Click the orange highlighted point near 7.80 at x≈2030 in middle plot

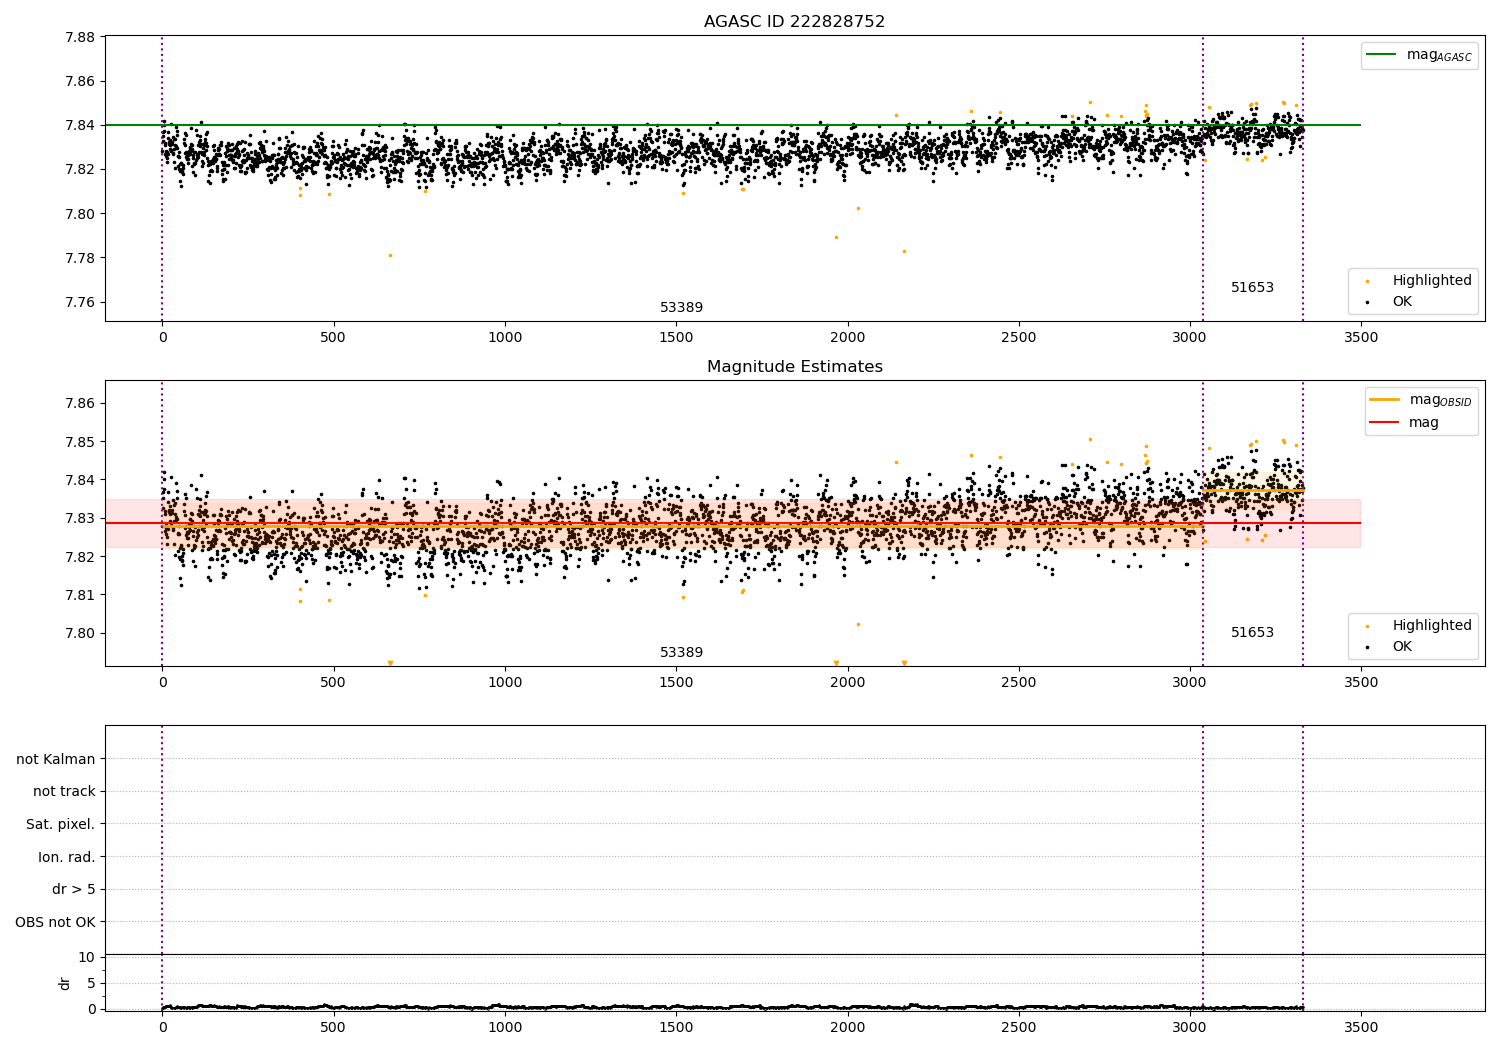point(858,624)
